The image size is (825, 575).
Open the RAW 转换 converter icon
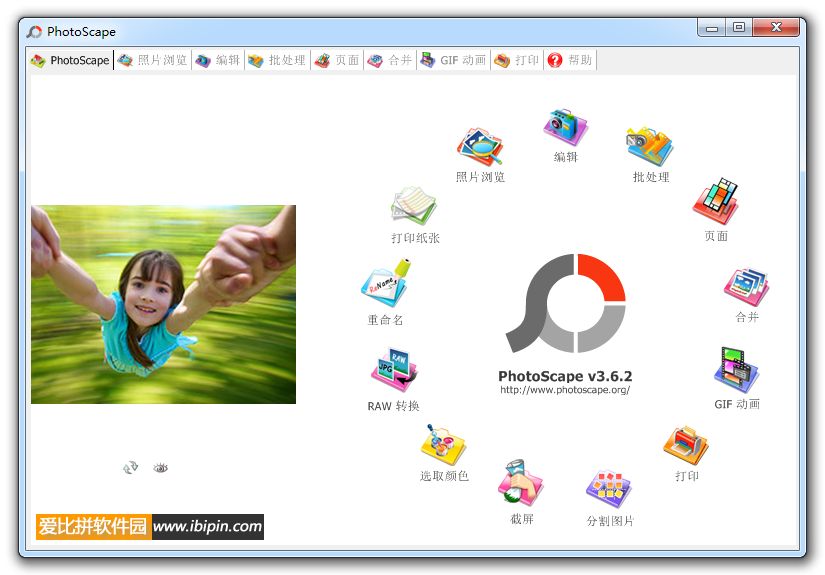click(x=394, y=370)
